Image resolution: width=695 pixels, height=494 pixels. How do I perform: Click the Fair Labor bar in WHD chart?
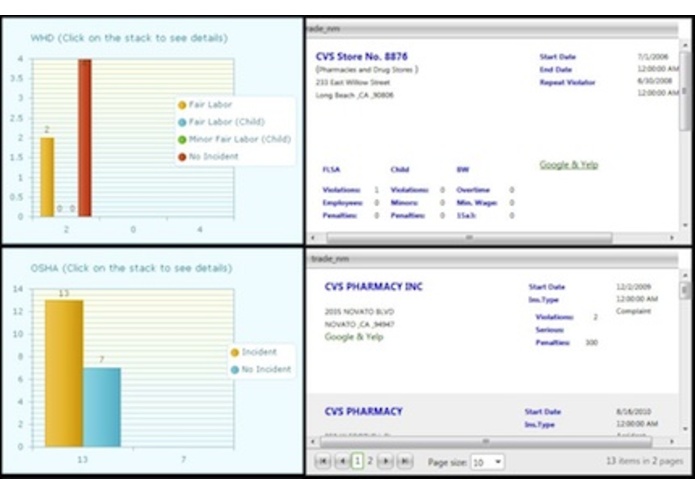[47, 177]
